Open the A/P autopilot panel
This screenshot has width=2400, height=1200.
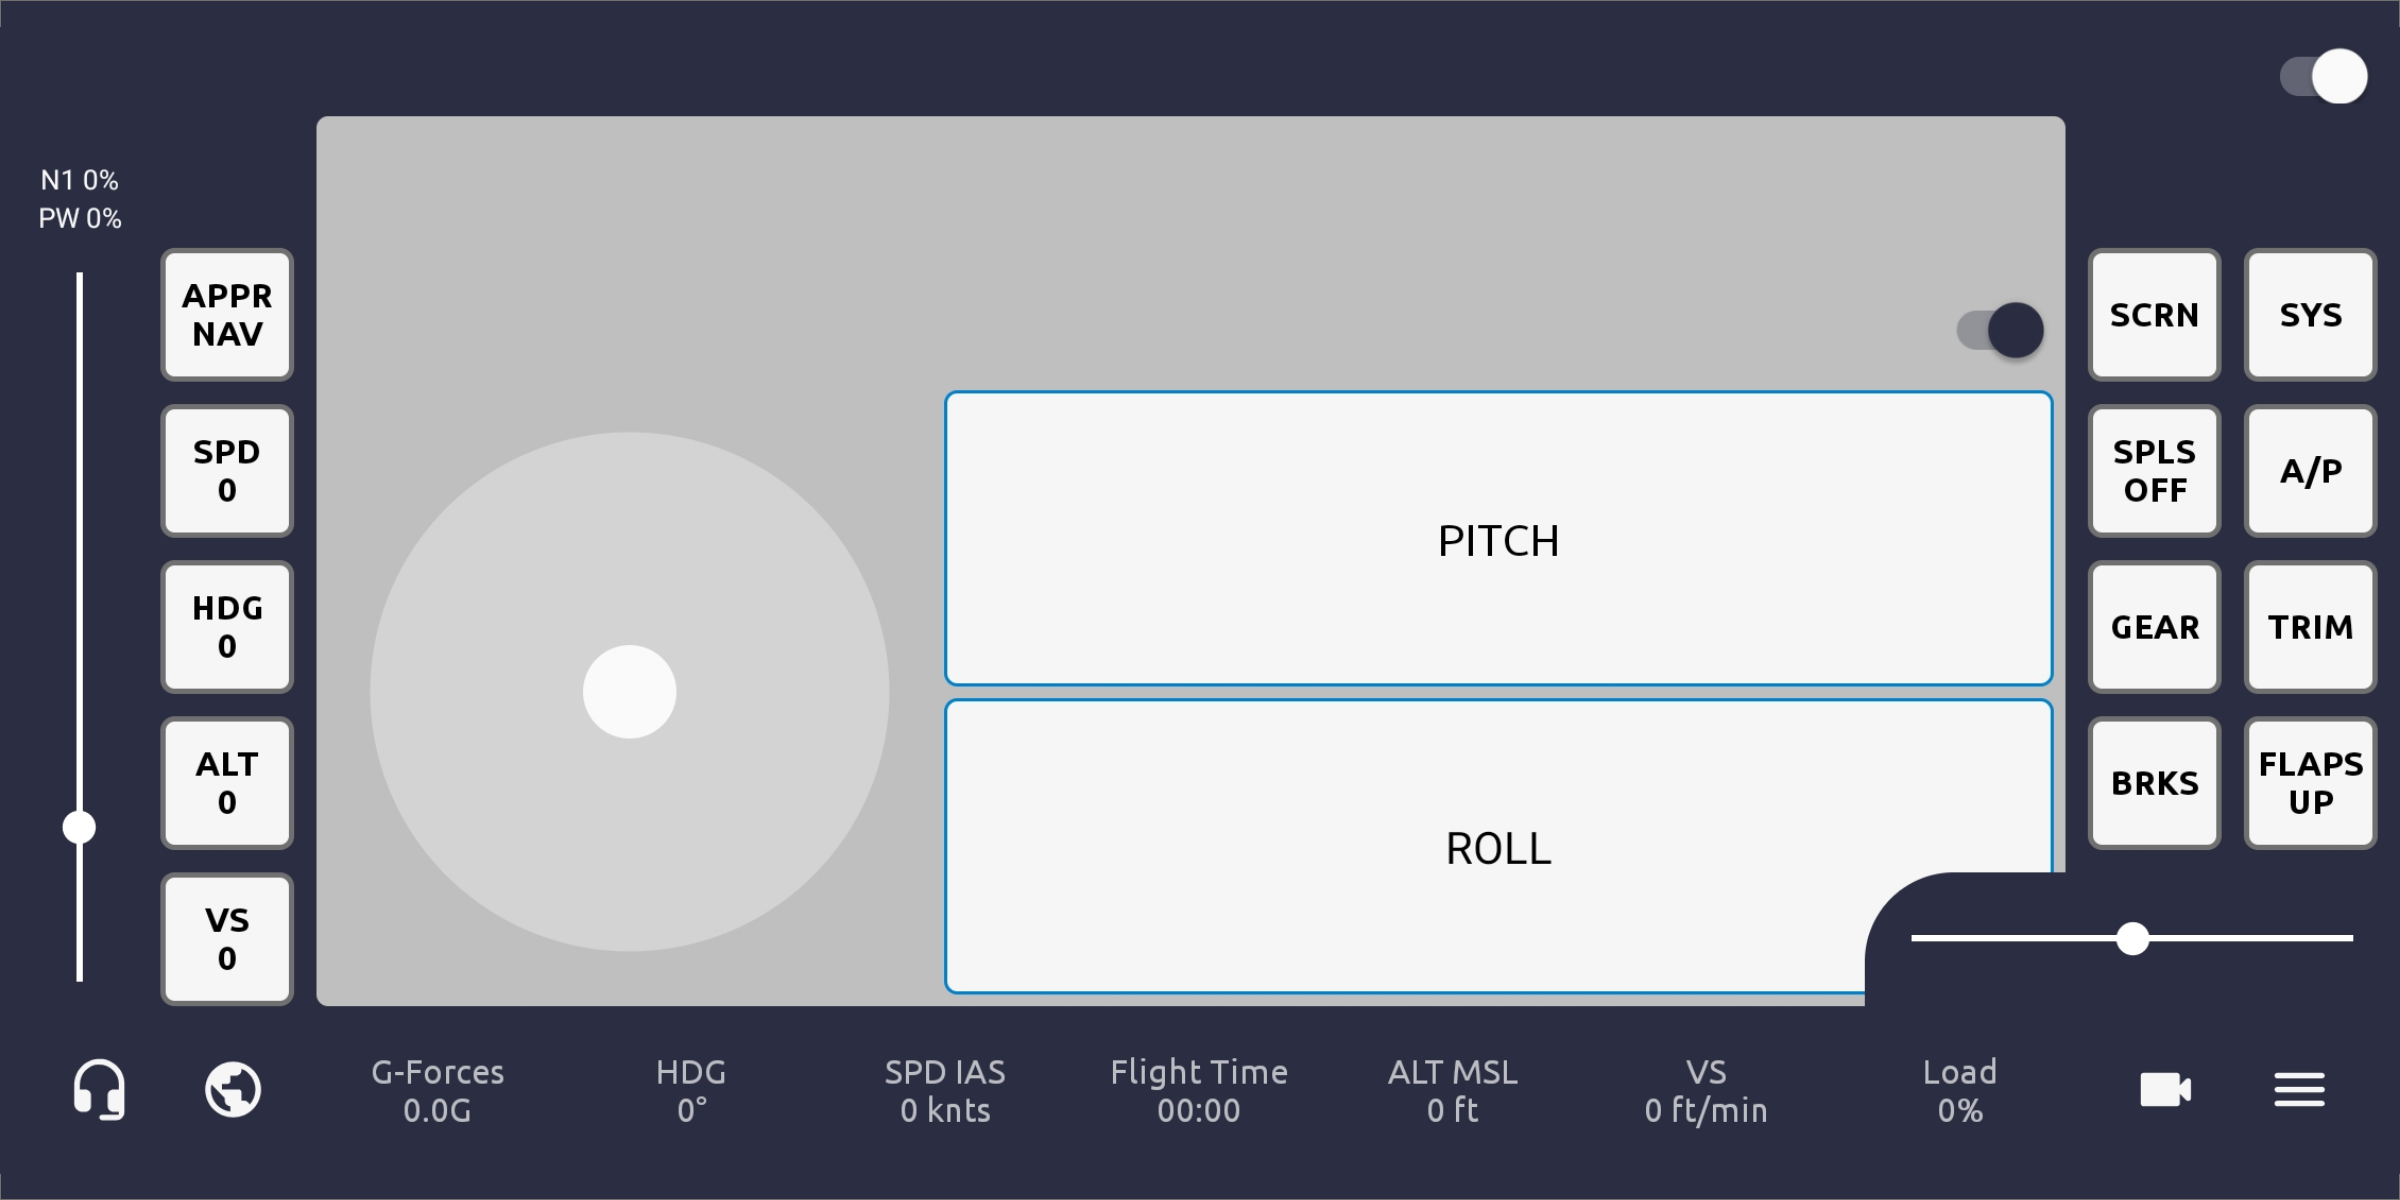pos(2310,471)
